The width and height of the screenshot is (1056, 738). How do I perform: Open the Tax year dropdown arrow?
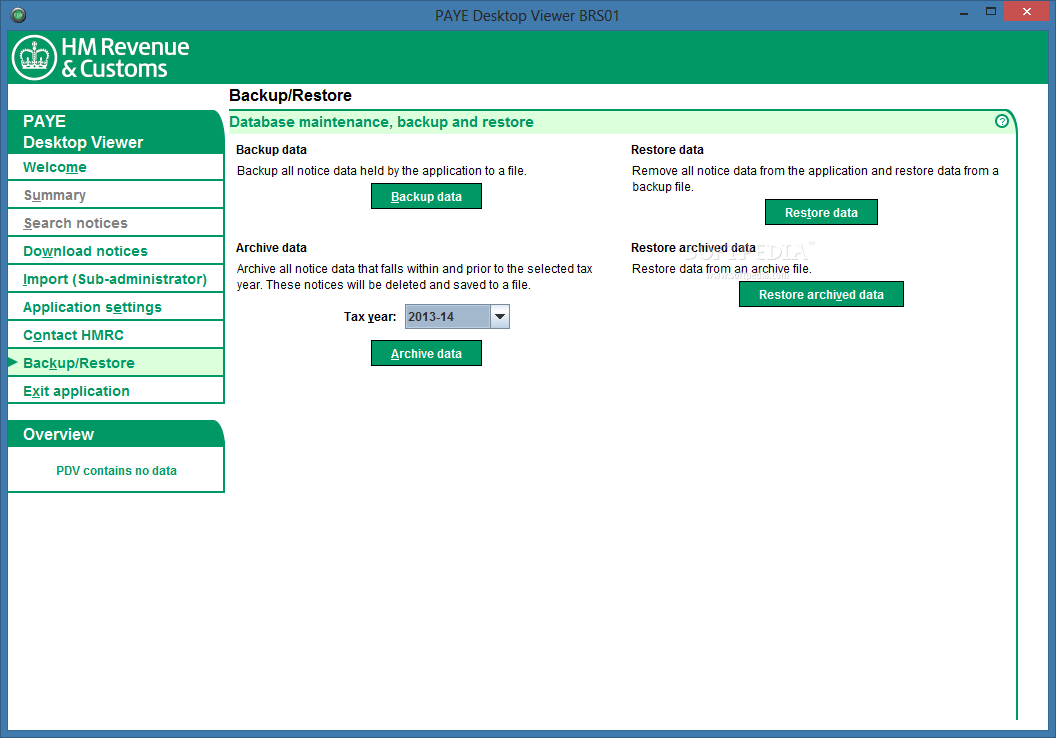[x=500, y=316]
